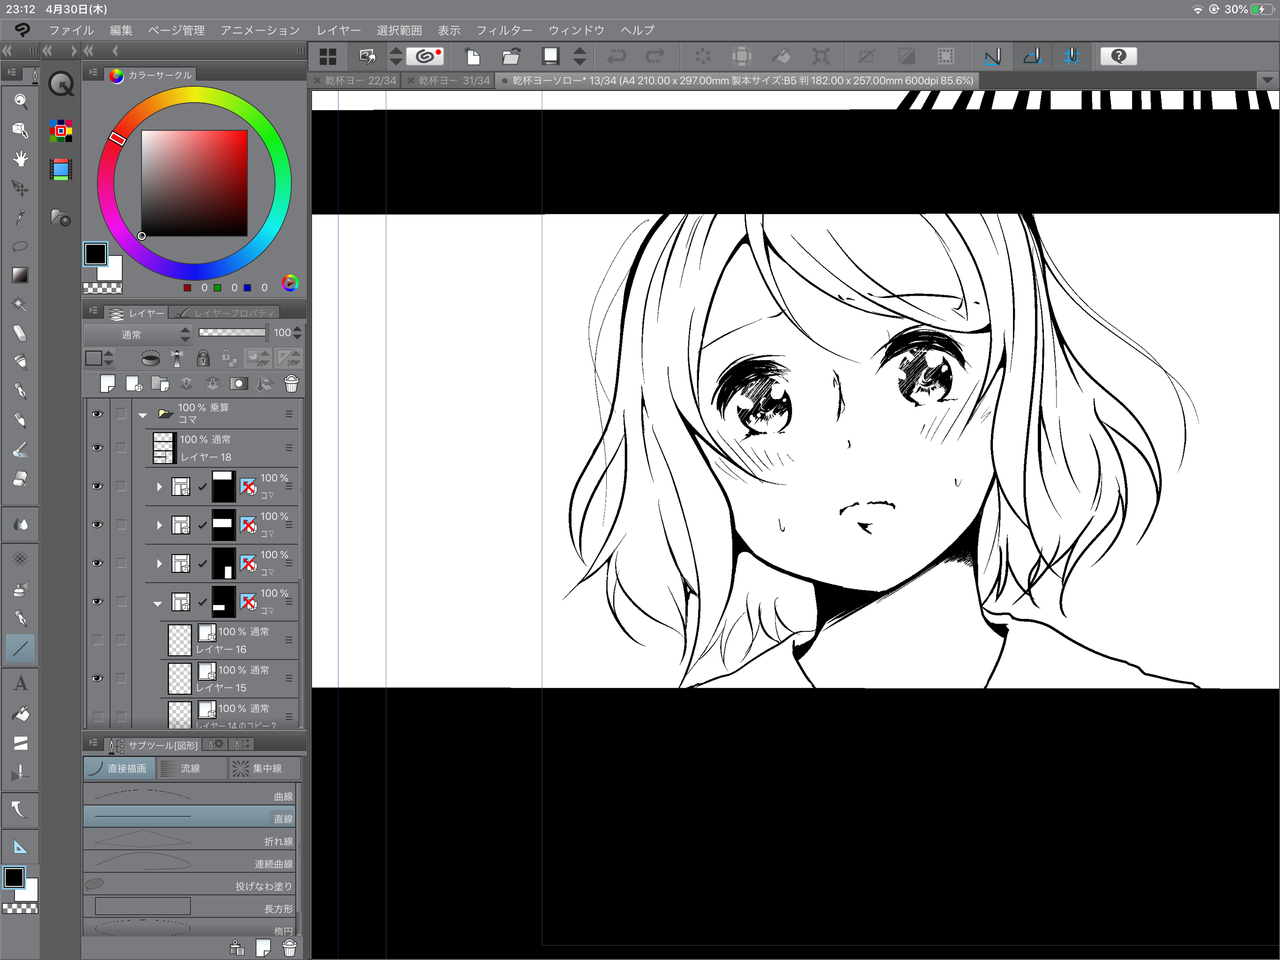The width and height of the screenshot is (1280, 960).
Task: Select the 直接描画 sub tool group
Action: pos(119,768)
